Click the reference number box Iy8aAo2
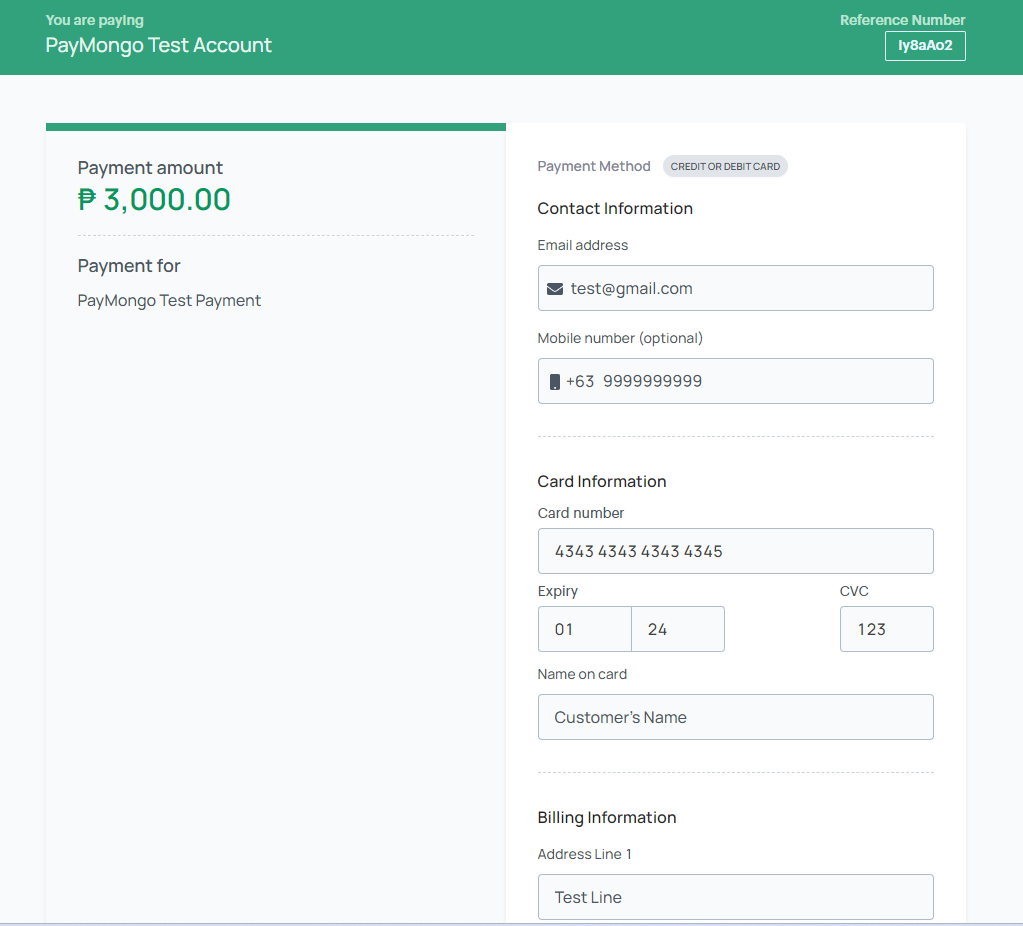The width and height of the screenshot is (1023, 926). 925,46
